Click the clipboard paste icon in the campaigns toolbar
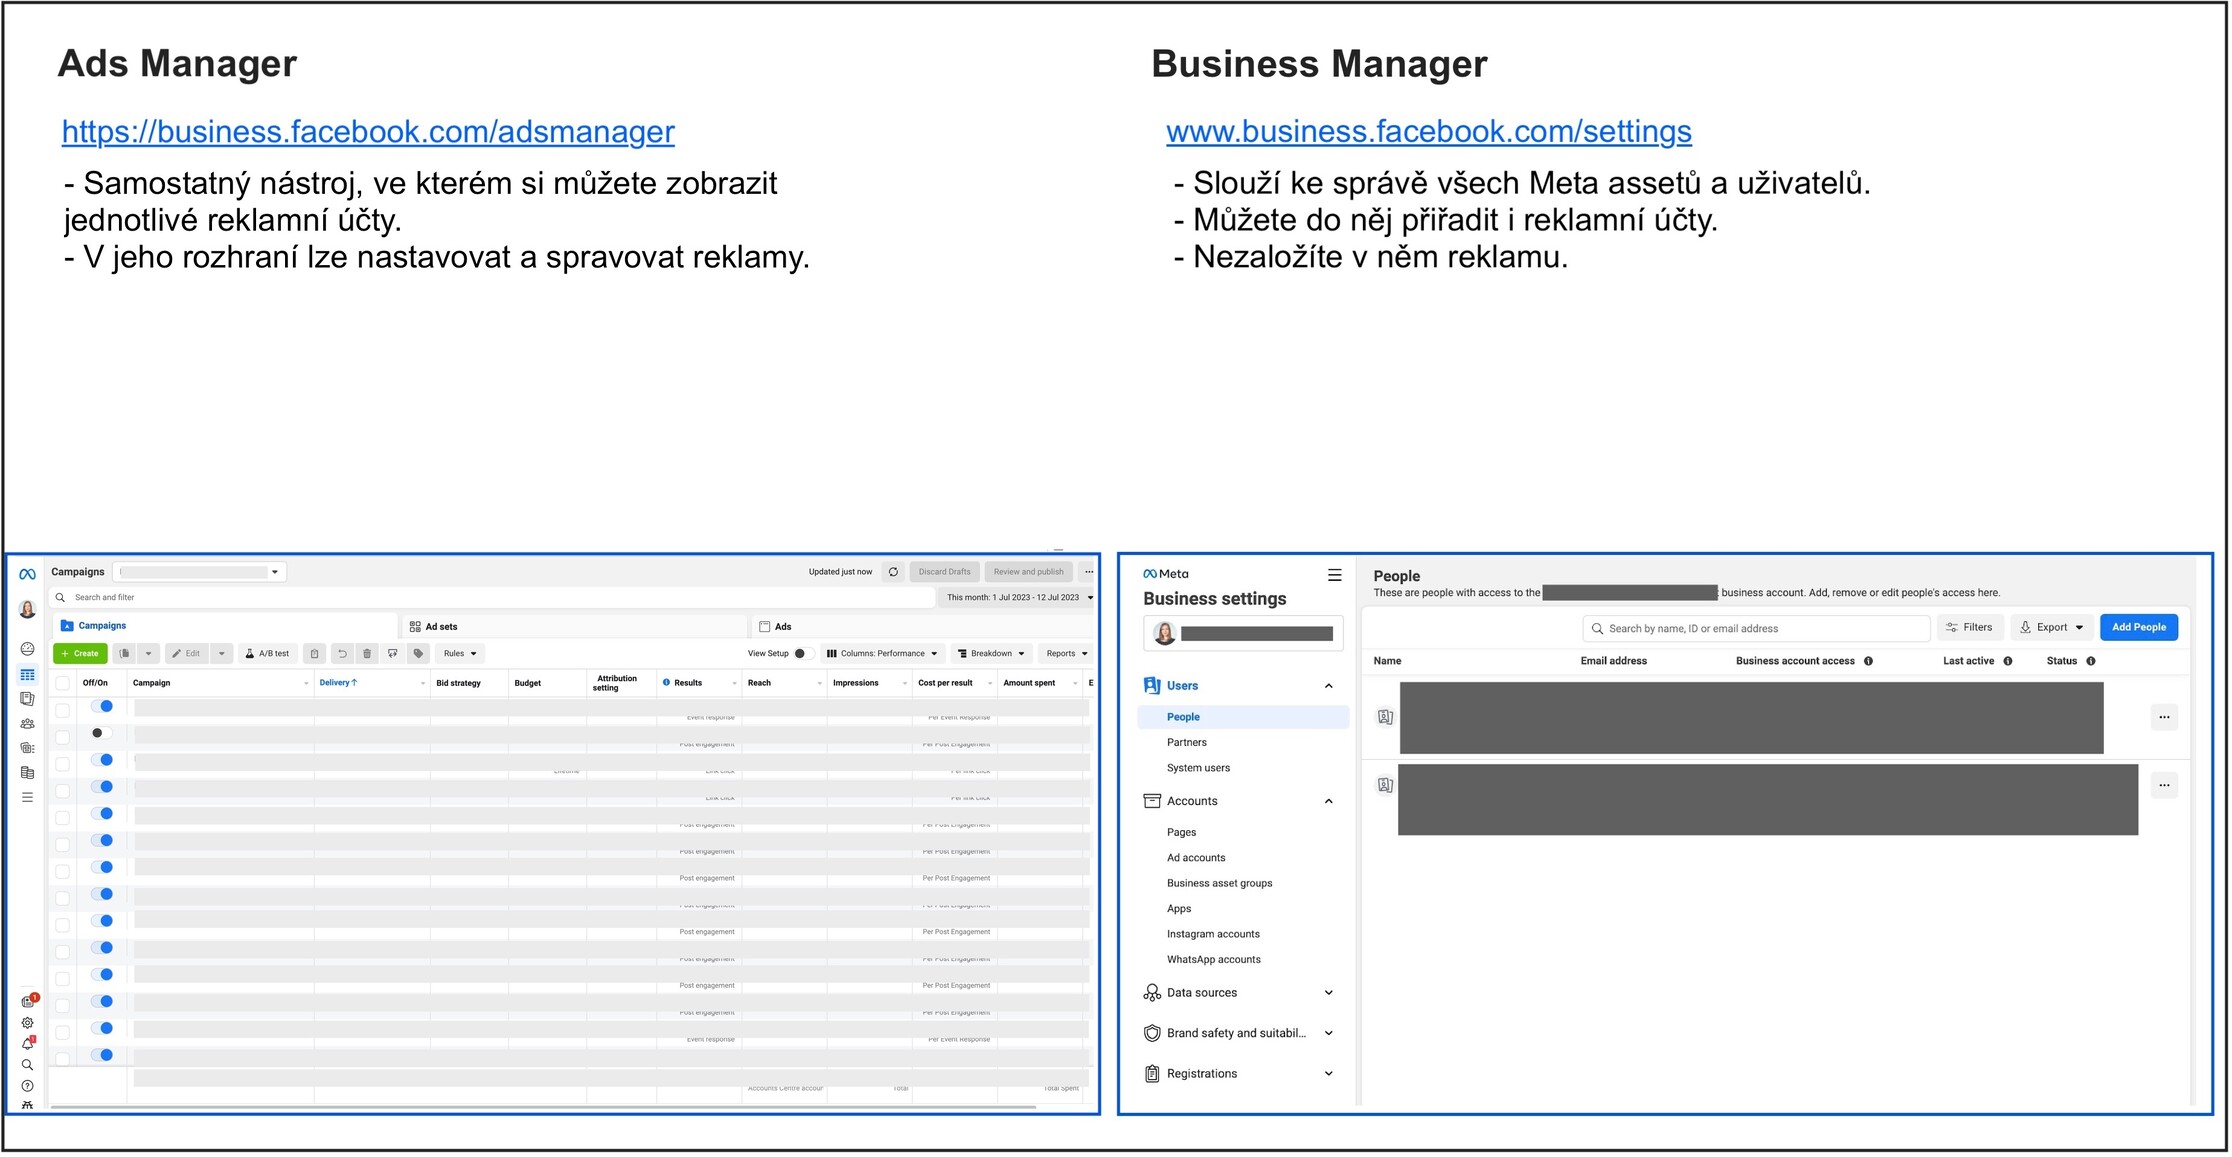The width and height of the screenshot is (2232, 1157). (314, 654)
